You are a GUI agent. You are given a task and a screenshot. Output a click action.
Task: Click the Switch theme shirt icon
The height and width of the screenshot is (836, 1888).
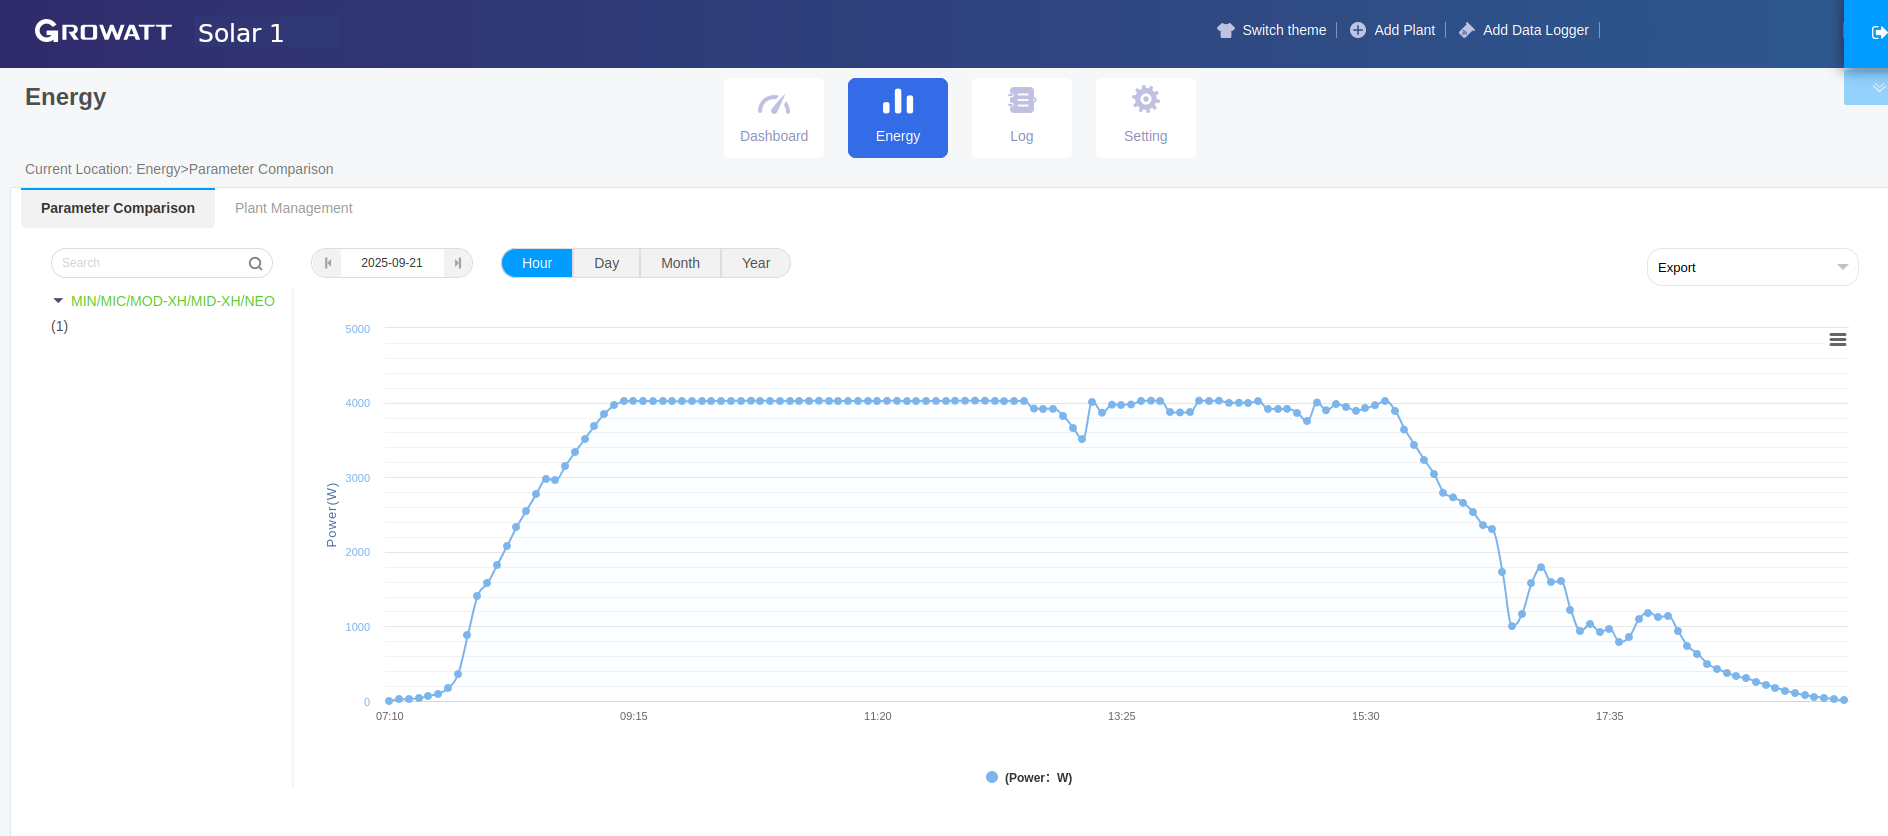point(1226,30)
